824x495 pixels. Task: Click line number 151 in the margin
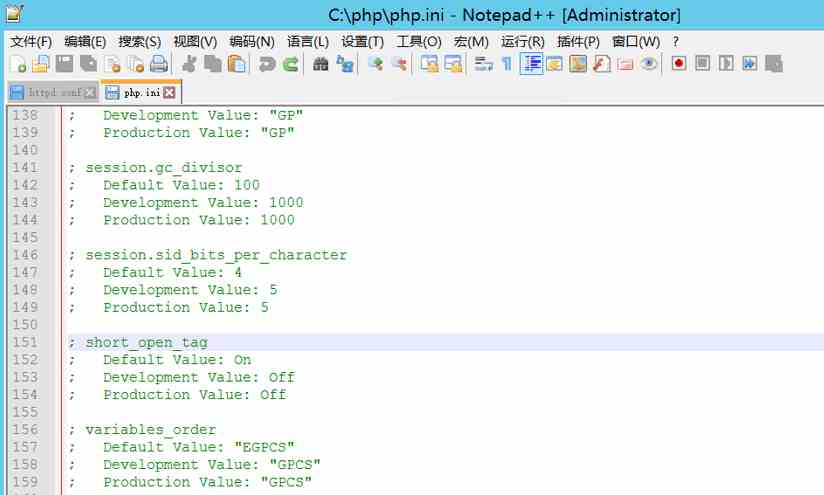(25, 342)
